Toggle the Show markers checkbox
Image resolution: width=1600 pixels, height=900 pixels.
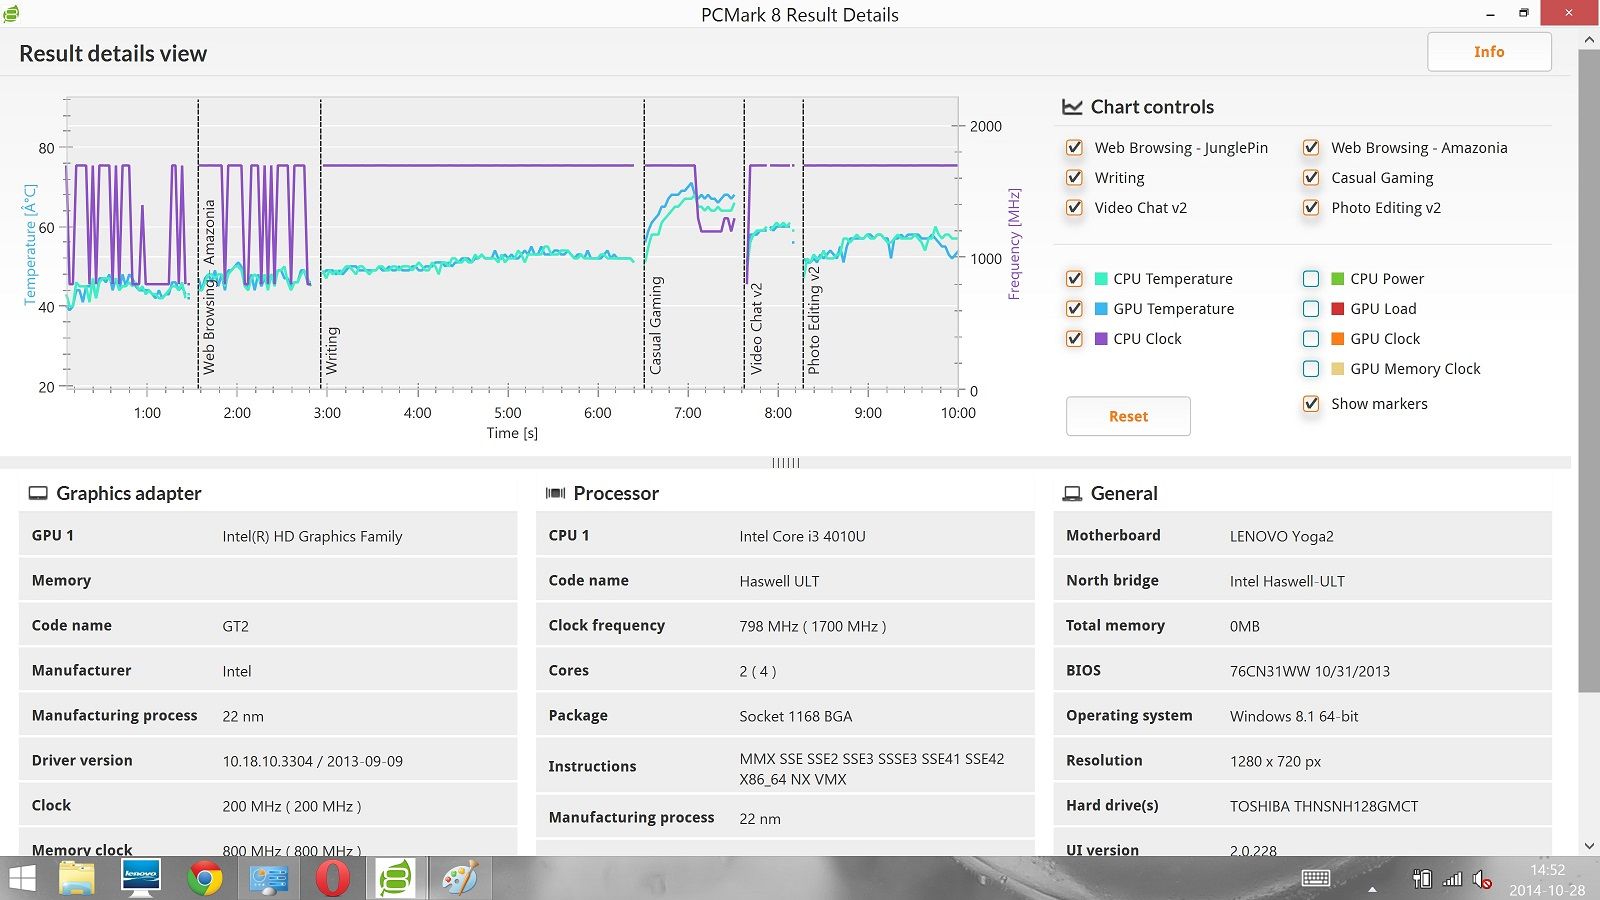pos(1311,404)
